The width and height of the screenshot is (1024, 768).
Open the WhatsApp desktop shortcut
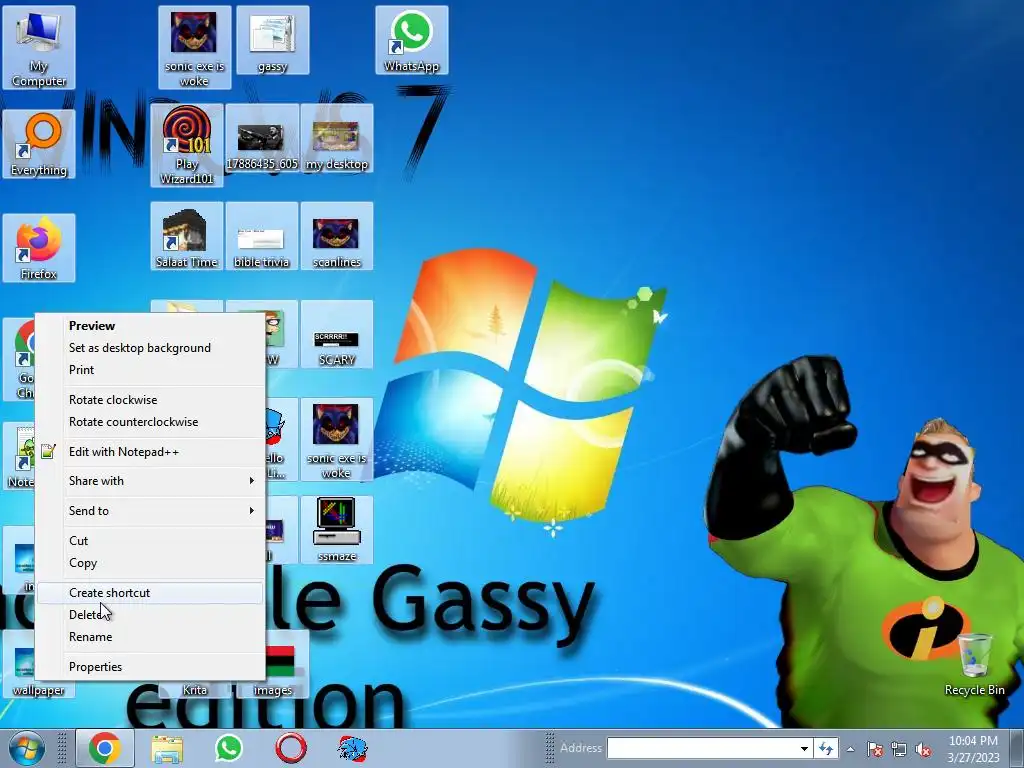click(x=411, y=40)
